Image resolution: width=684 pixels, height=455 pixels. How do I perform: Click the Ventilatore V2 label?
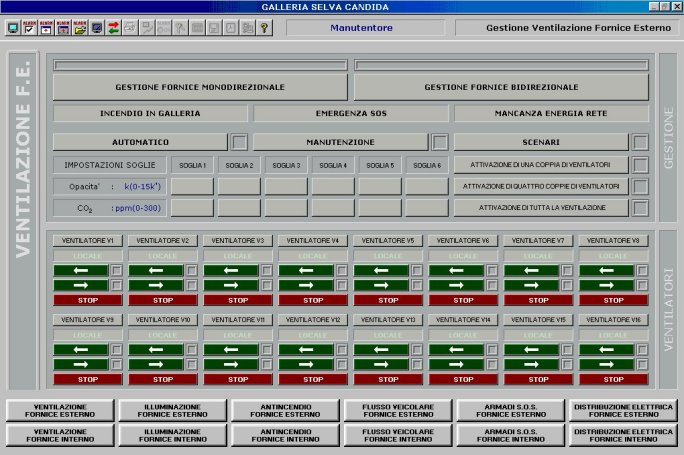point(163,240)
